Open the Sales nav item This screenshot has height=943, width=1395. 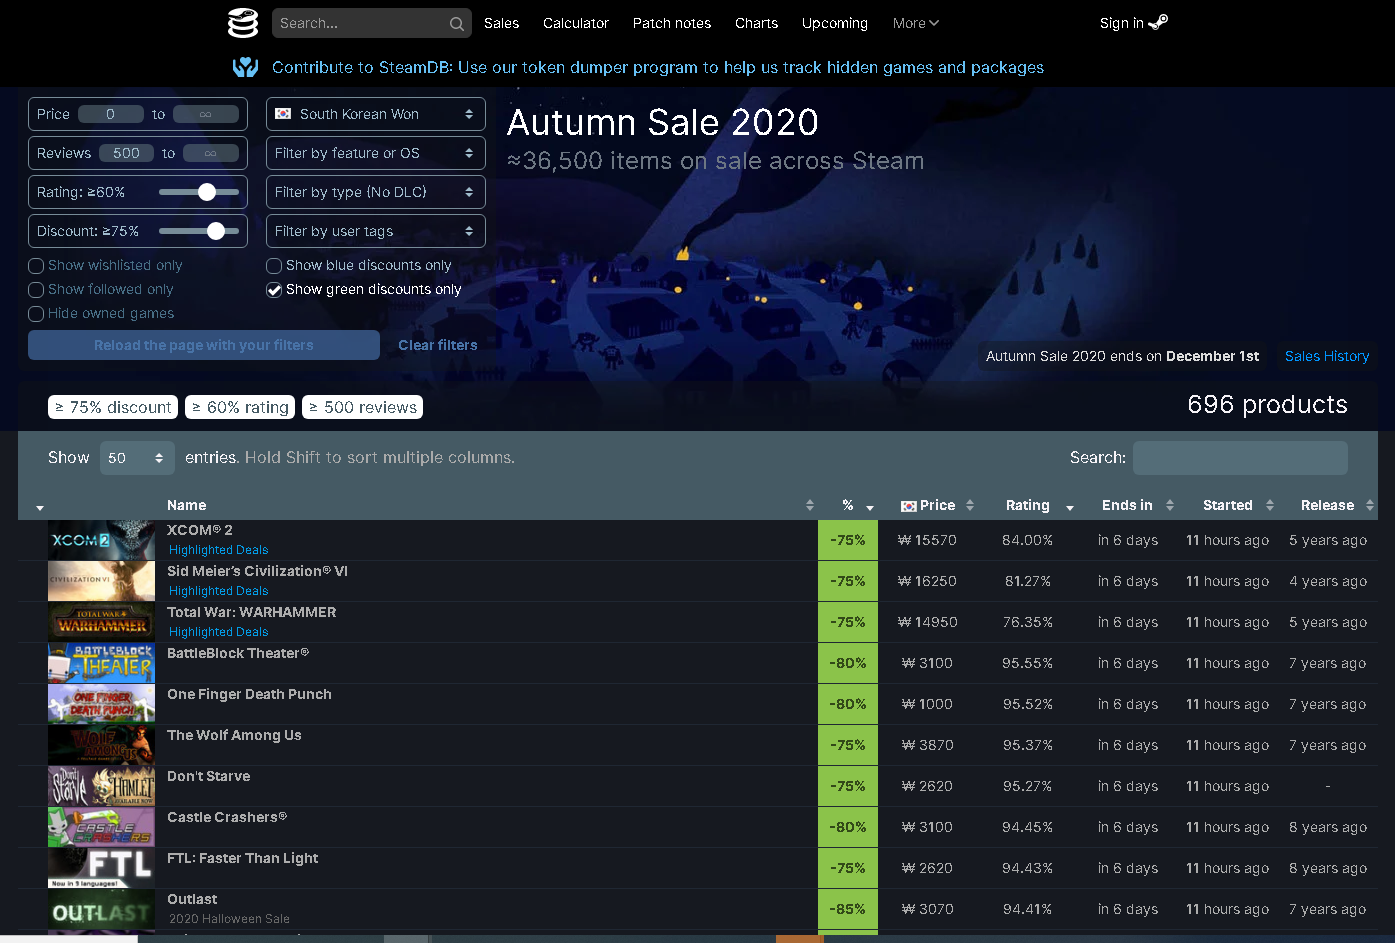pyautogui.click(x=501, y=23)
